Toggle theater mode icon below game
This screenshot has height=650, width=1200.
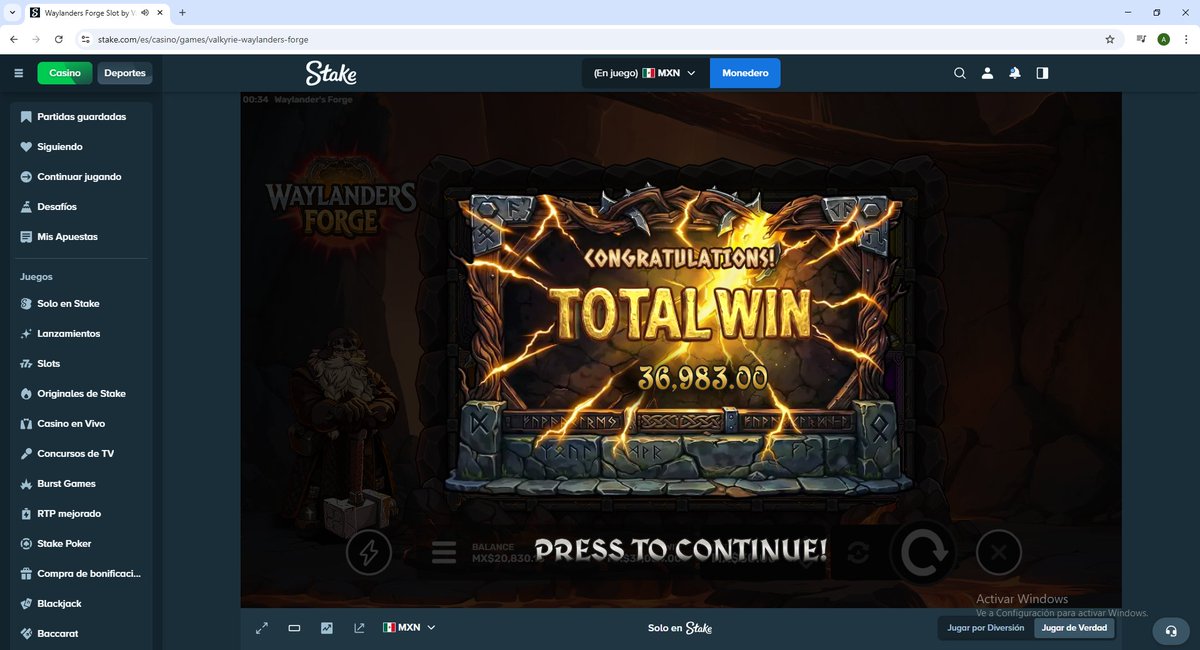[x=294, y=628]
